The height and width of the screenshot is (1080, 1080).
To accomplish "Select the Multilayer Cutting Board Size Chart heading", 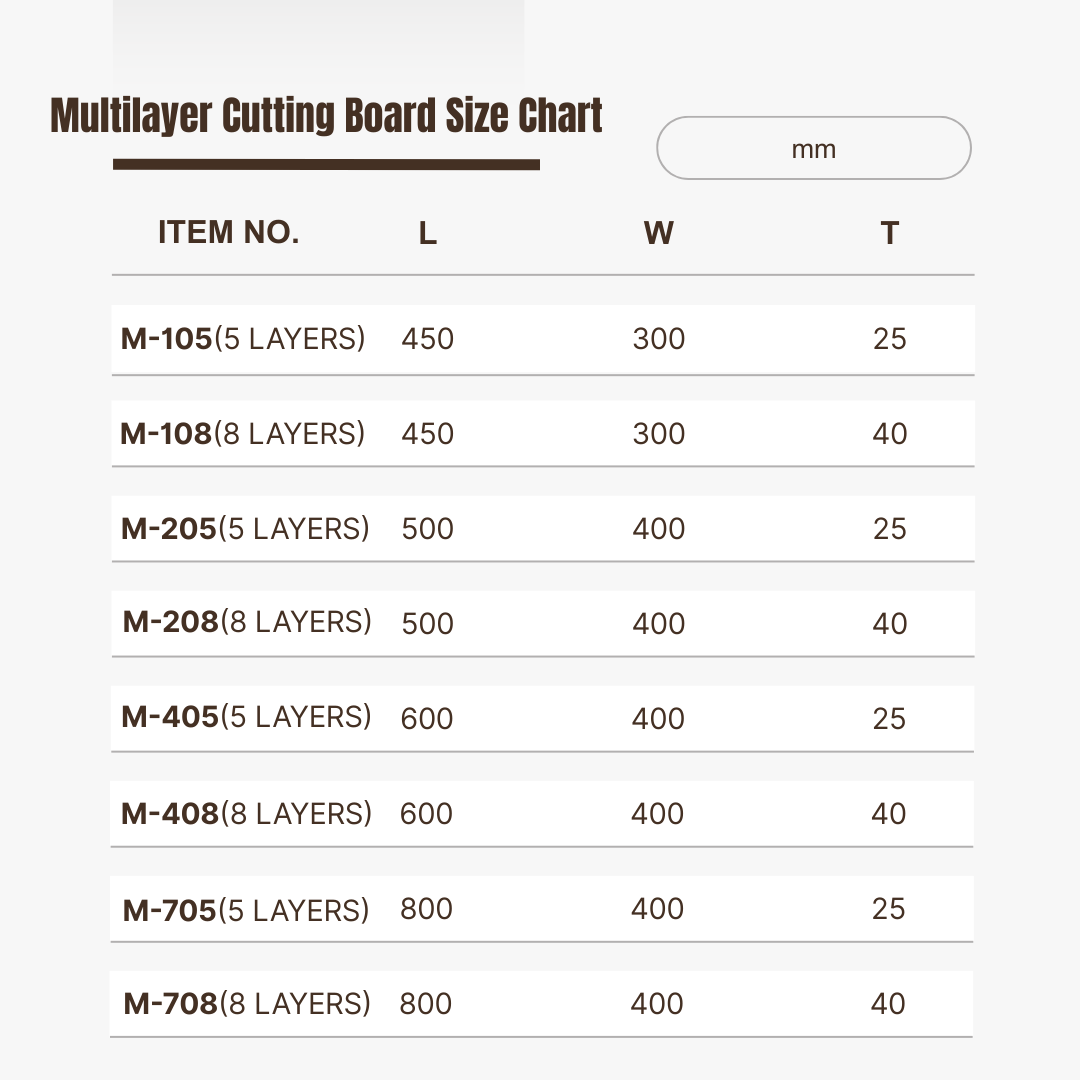I will 326,115.
